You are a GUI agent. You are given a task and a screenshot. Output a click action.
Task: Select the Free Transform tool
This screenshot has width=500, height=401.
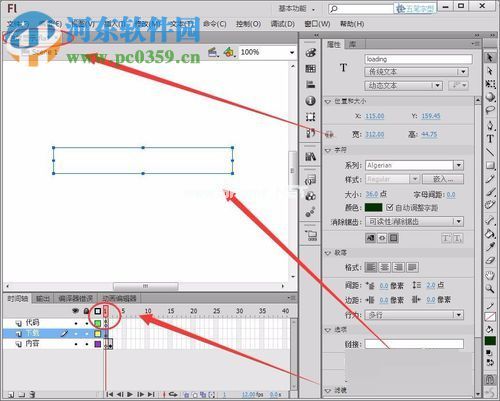[x=490, y=84]
